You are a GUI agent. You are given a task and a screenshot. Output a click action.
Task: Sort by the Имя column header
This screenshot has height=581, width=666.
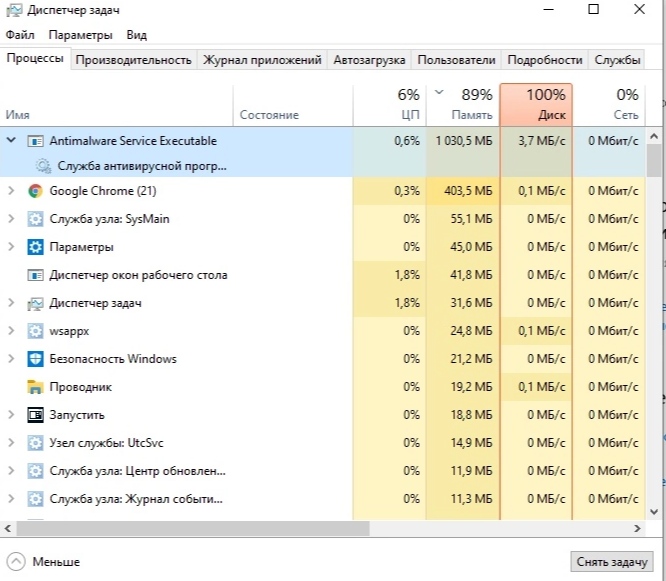coord(116,105)
